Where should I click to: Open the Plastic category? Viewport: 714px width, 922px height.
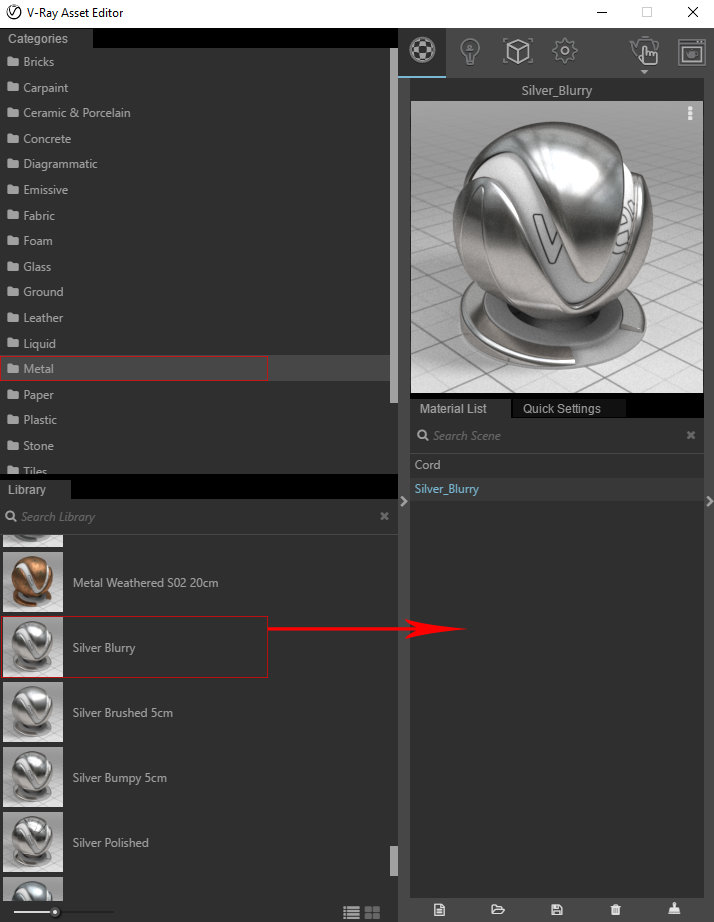pyautogui.click(x=194, y=420)
